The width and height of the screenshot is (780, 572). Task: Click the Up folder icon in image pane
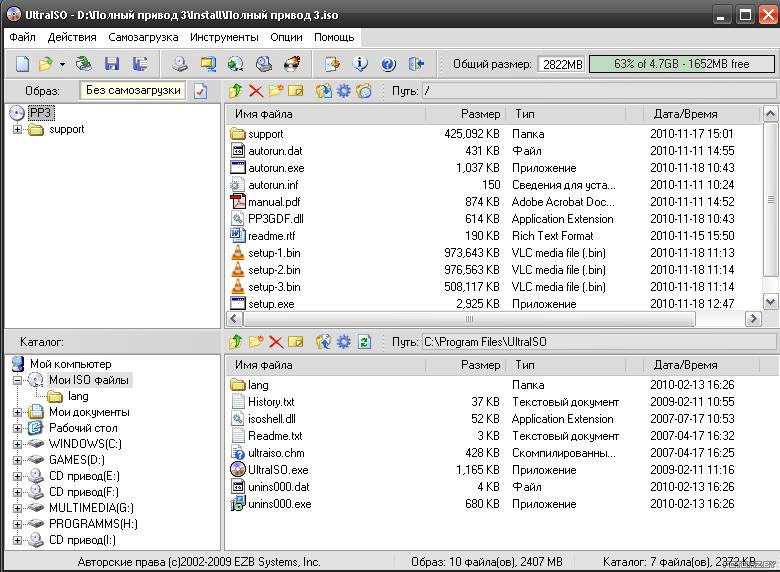[x=235, y=91]
